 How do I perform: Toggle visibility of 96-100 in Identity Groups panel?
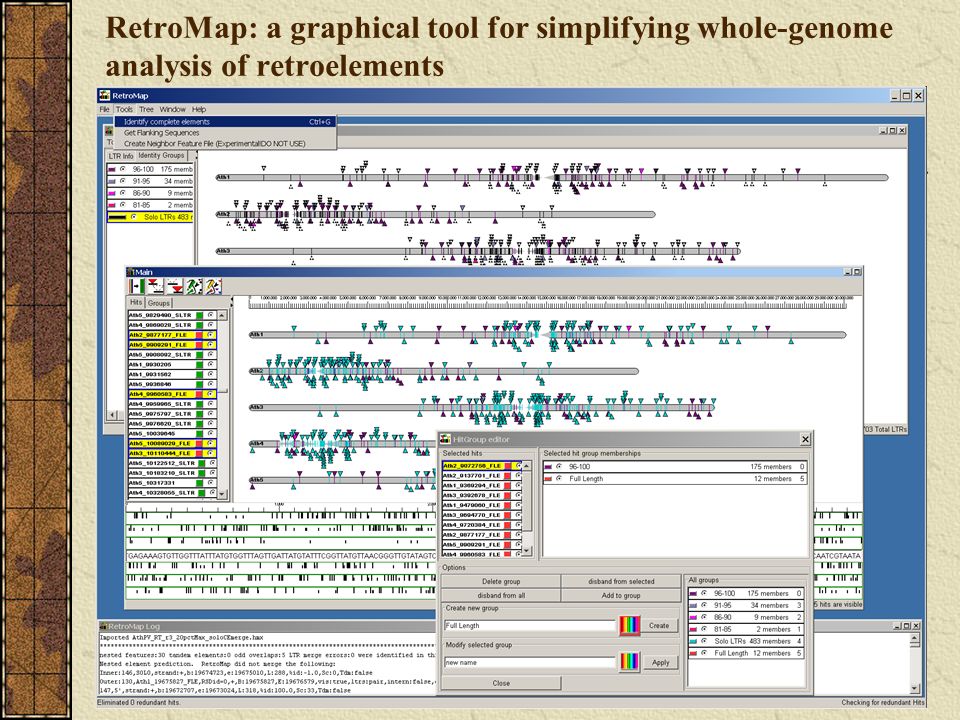[122, 169]
